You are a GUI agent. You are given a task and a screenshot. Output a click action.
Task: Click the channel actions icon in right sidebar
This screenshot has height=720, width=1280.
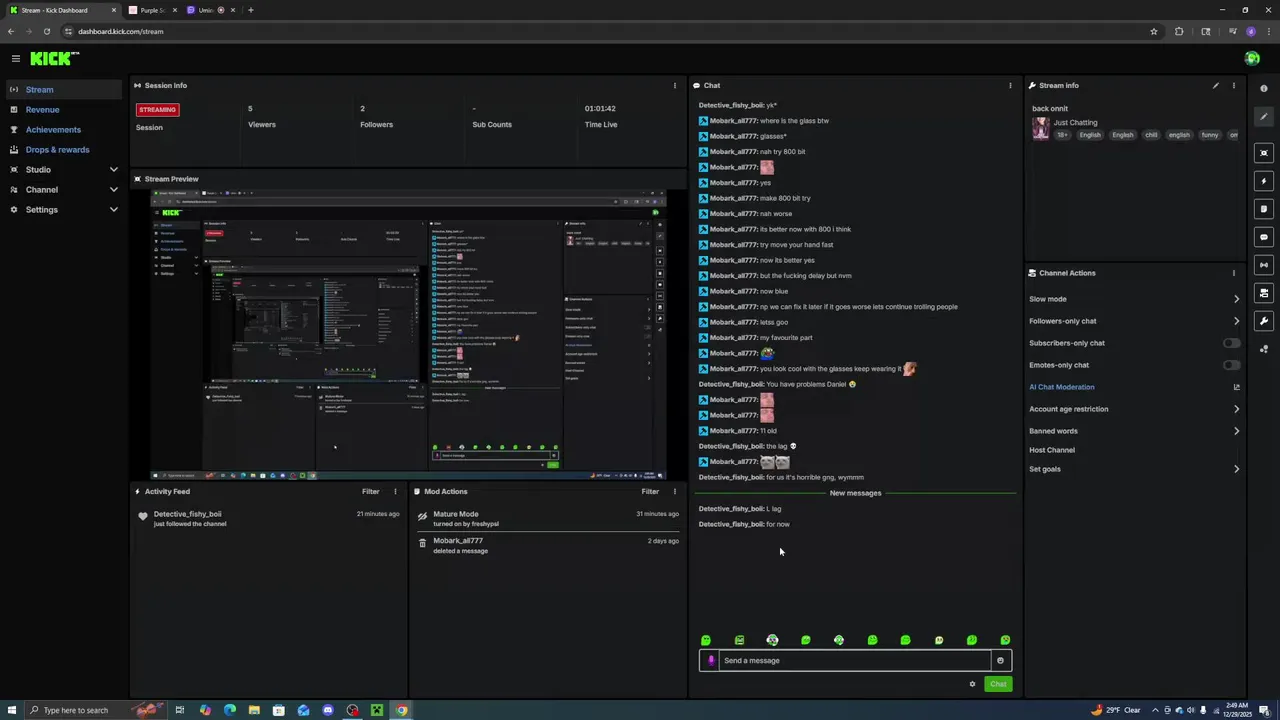1264,293
